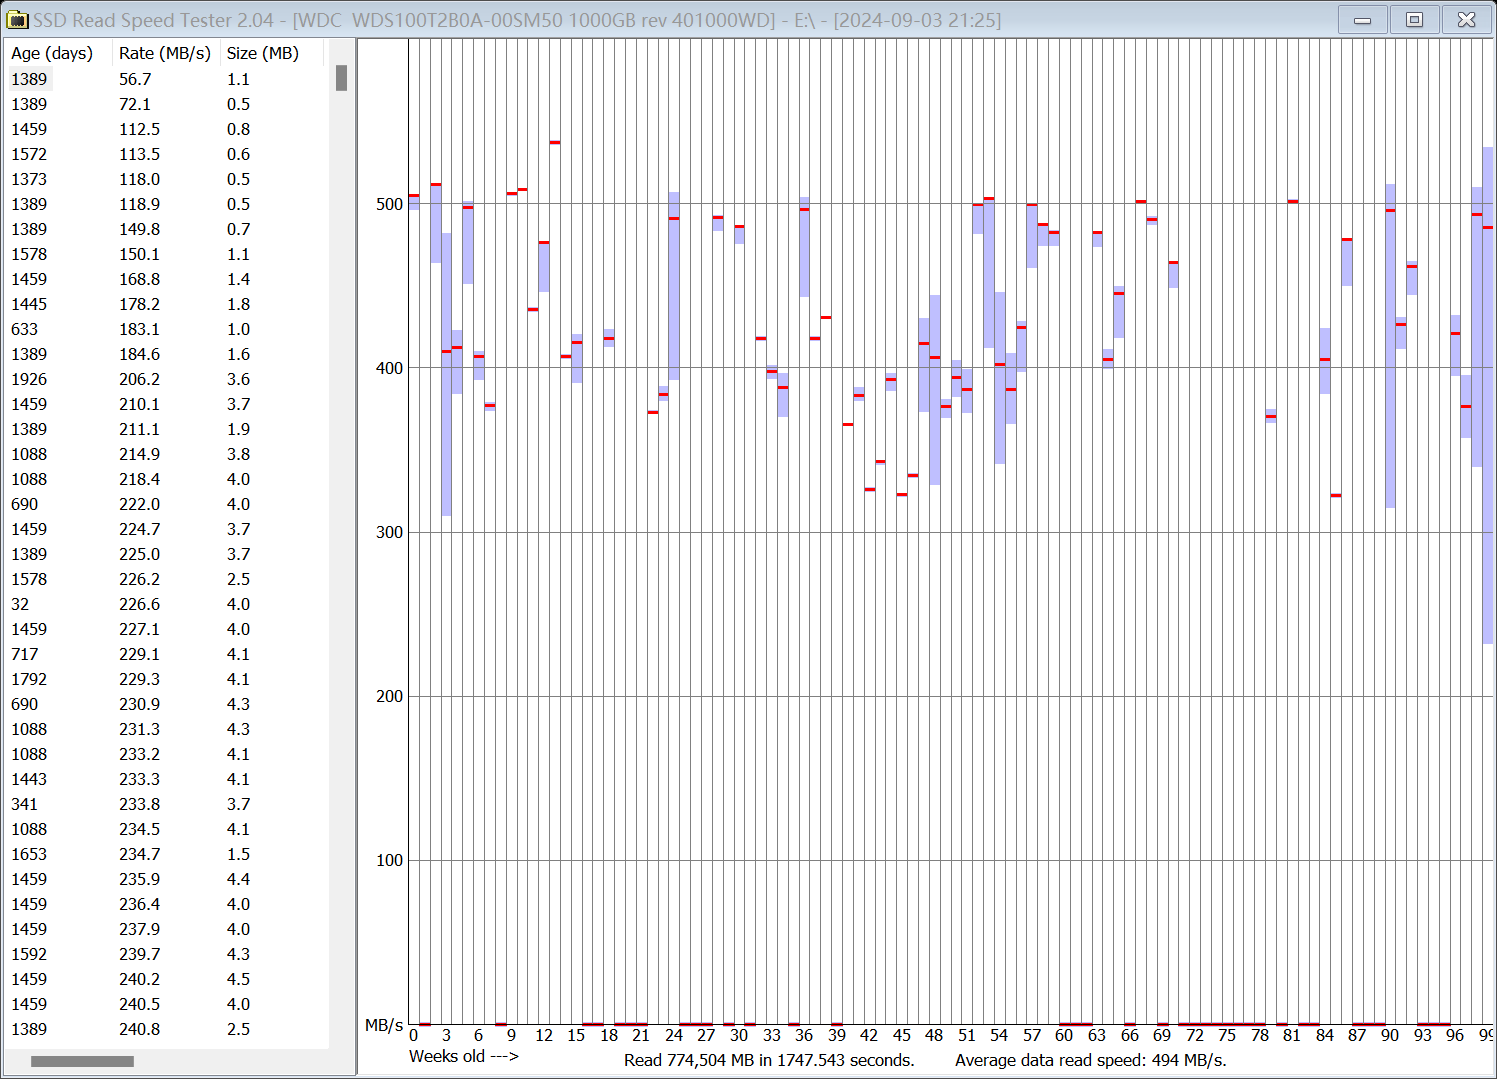Select the row with rate 234.5
The width and height of the screenshot is (1497, 1079).
tap(166, 829)
